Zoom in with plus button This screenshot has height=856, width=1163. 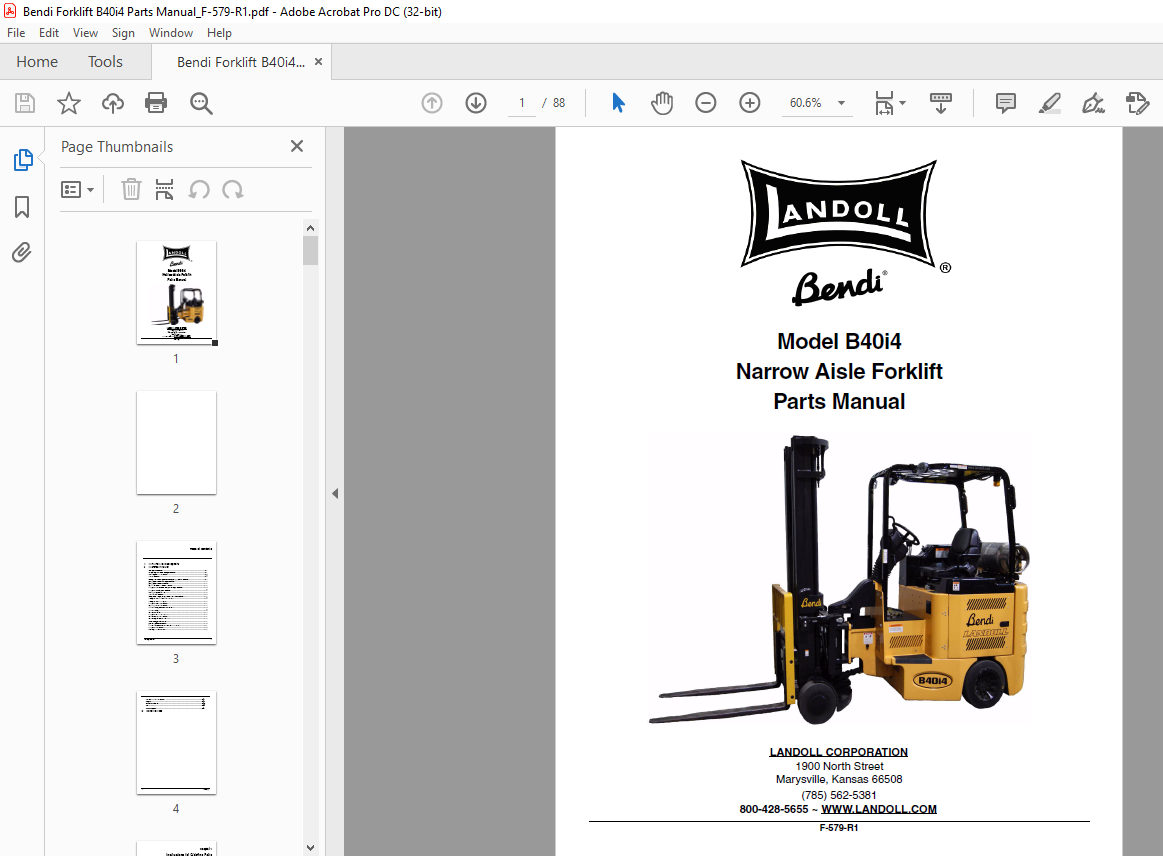pos(750,103)
